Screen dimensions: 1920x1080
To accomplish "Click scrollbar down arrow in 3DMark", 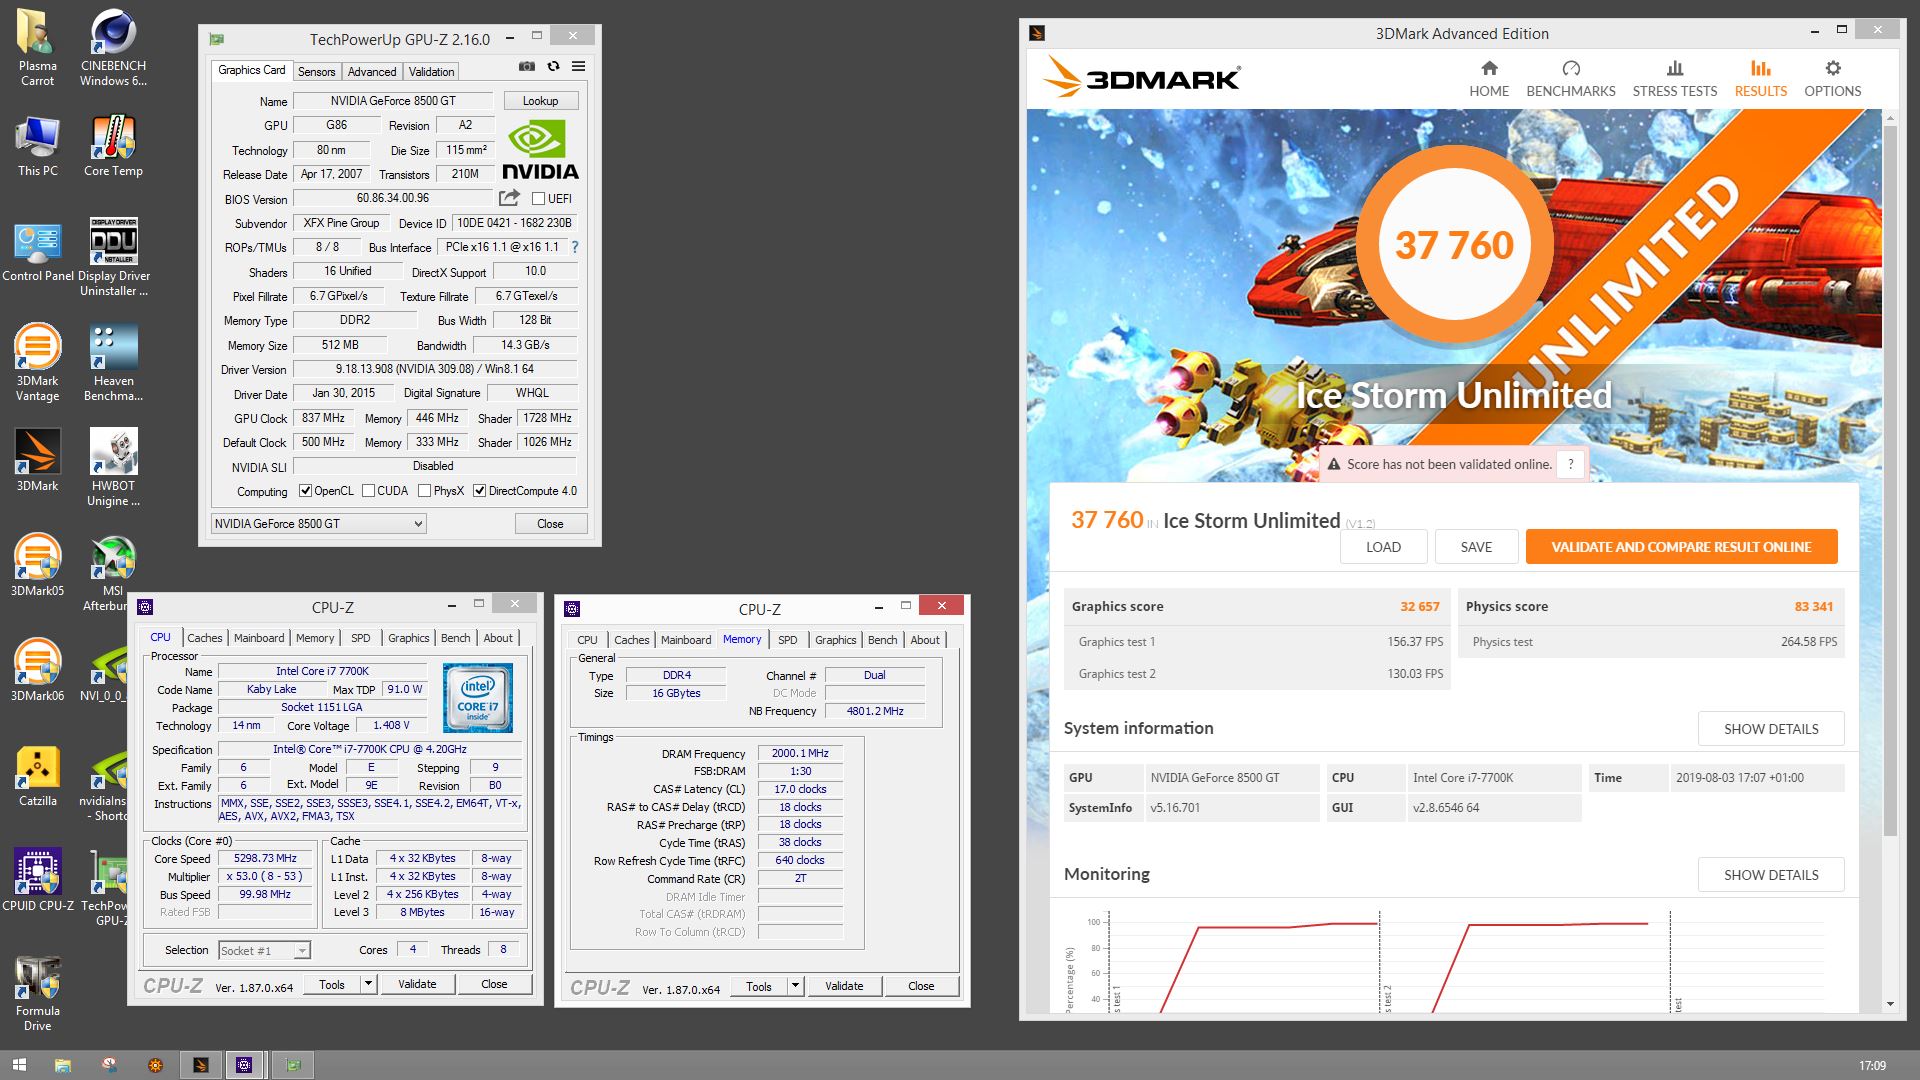I will pyautogui.click(x=1890, y=1004).
